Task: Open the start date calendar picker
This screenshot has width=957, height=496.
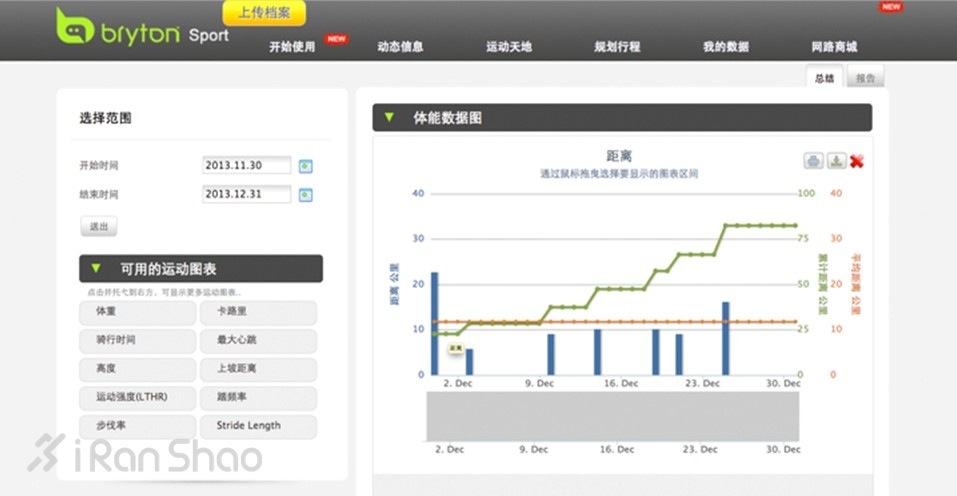Action: click(306, 165)
